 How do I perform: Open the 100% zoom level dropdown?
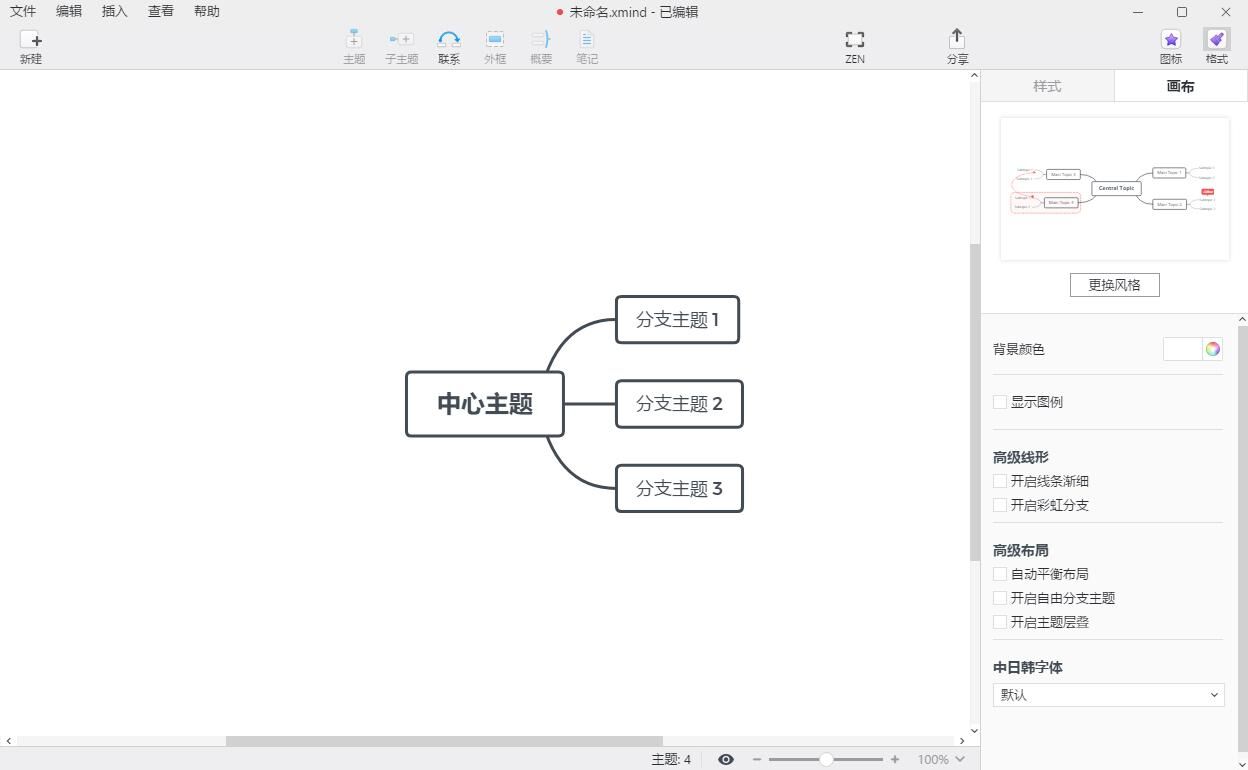[x=941, y=760]
